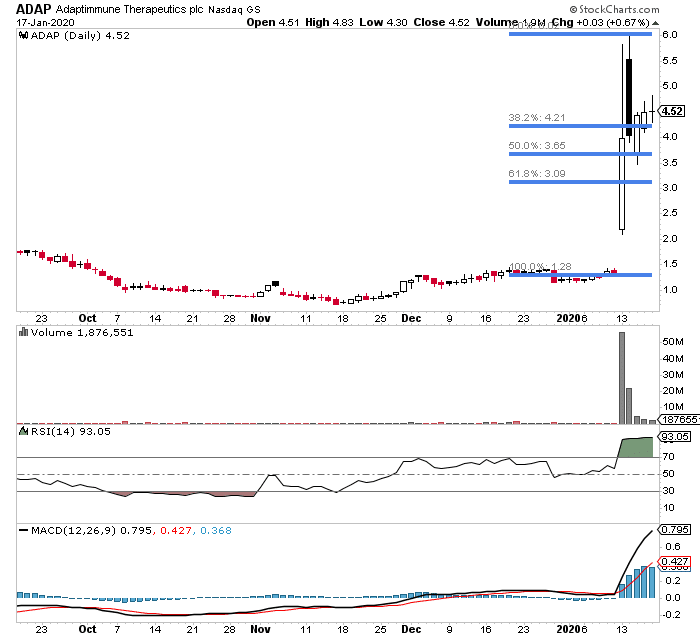This screenshot has width=700, height=639.
Task: Click the green overbought RSI shaded area
Action: click(x=636, y=447)
